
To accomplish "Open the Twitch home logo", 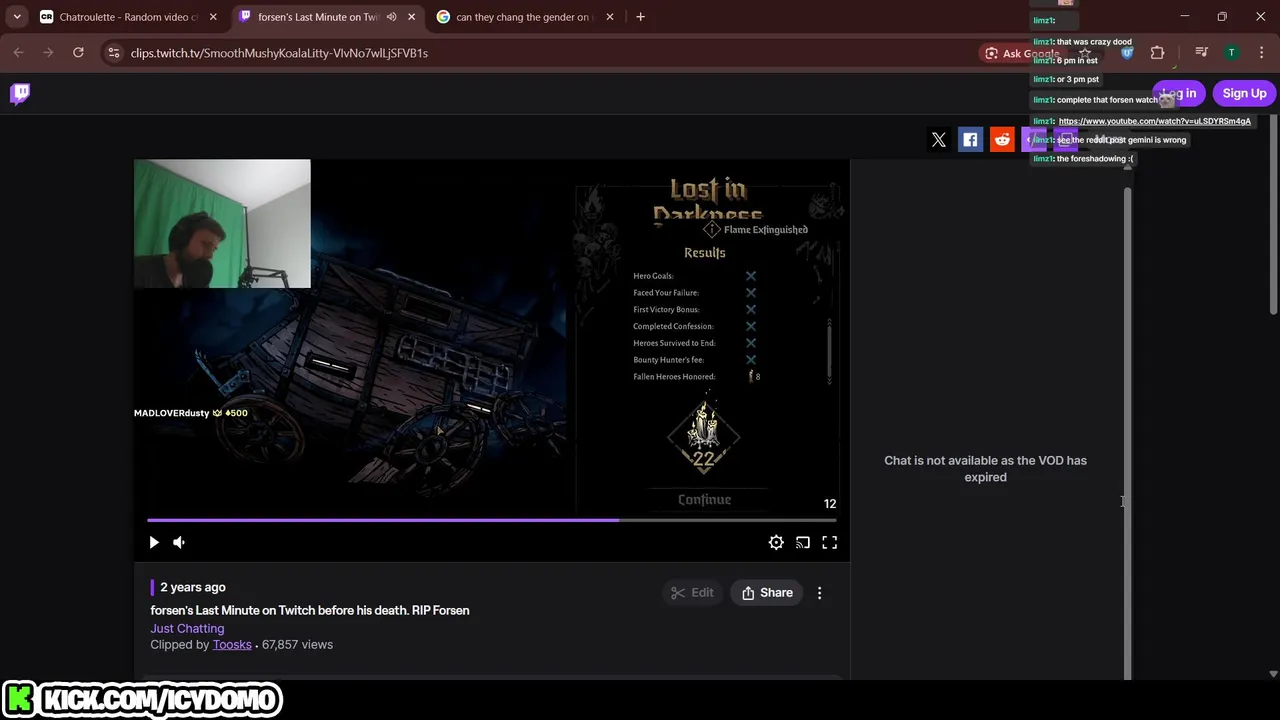I will (x=20, y=93).
